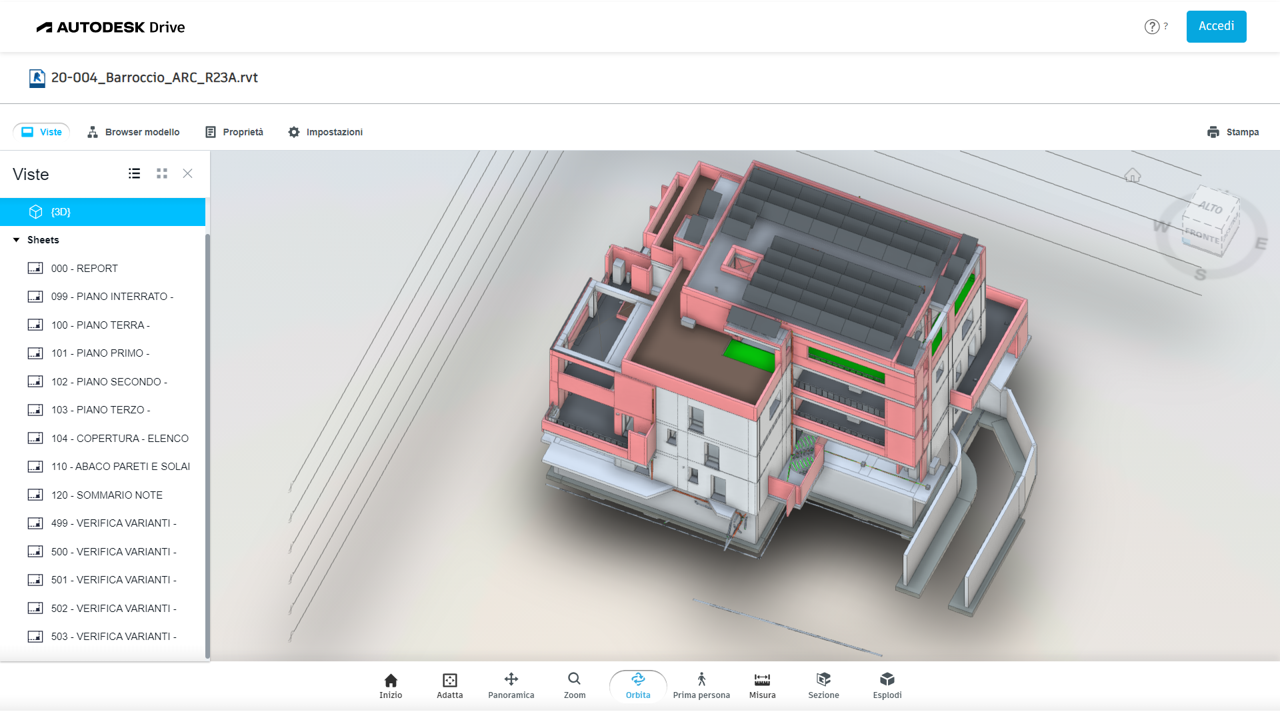Start Prima persona walk mode
This screenshot has height=720, width=1280.
(701, 686)
